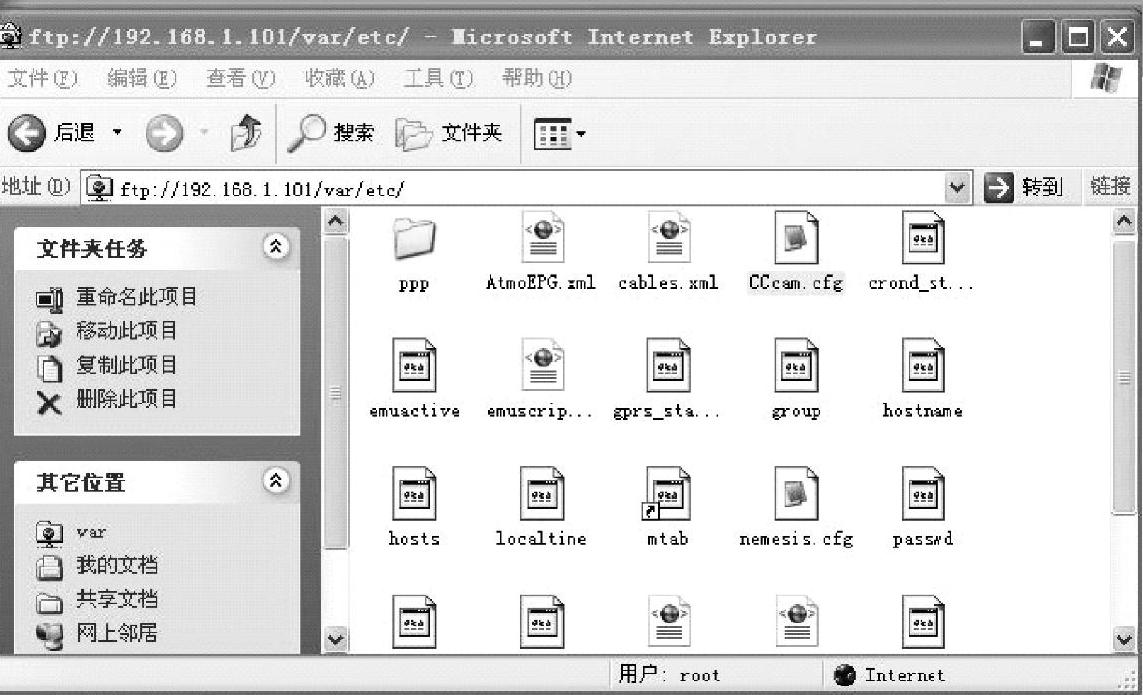The width and height of the screenshot is (1143, 695).
Task: Open the Forward button history dropdown arrow
Action: (x=204, y=133)
